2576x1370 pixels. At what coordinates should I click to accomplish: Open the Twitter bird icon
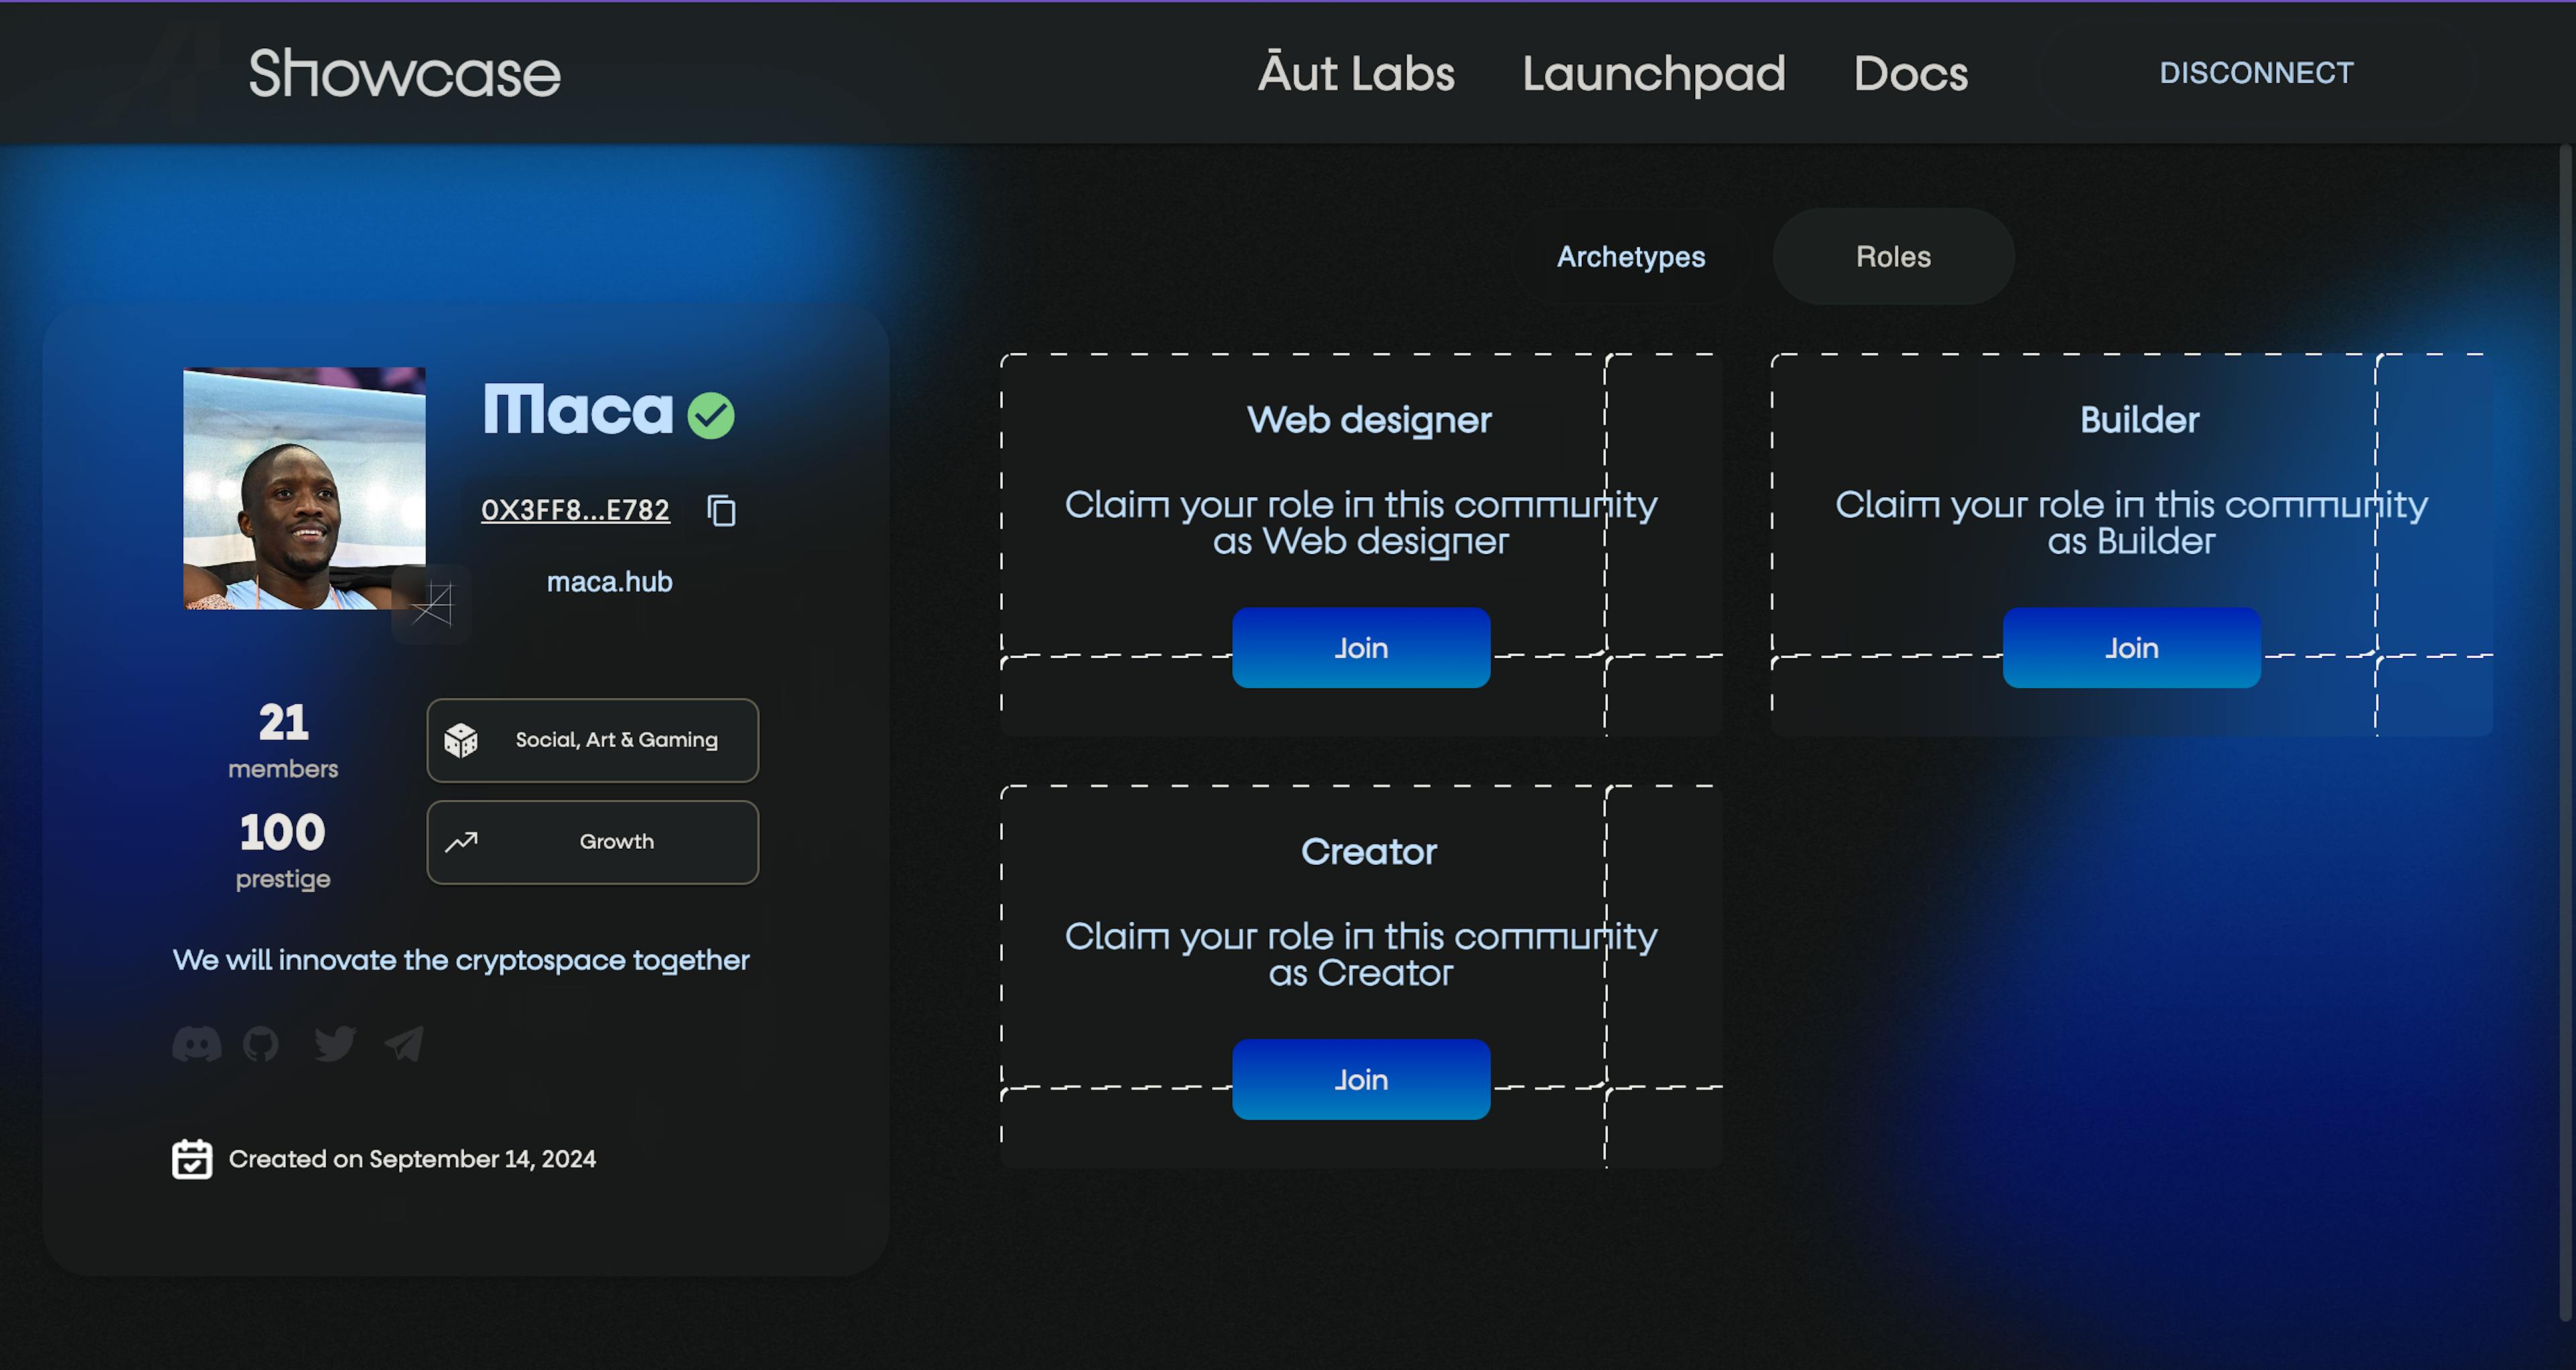tap(334, 1043)
